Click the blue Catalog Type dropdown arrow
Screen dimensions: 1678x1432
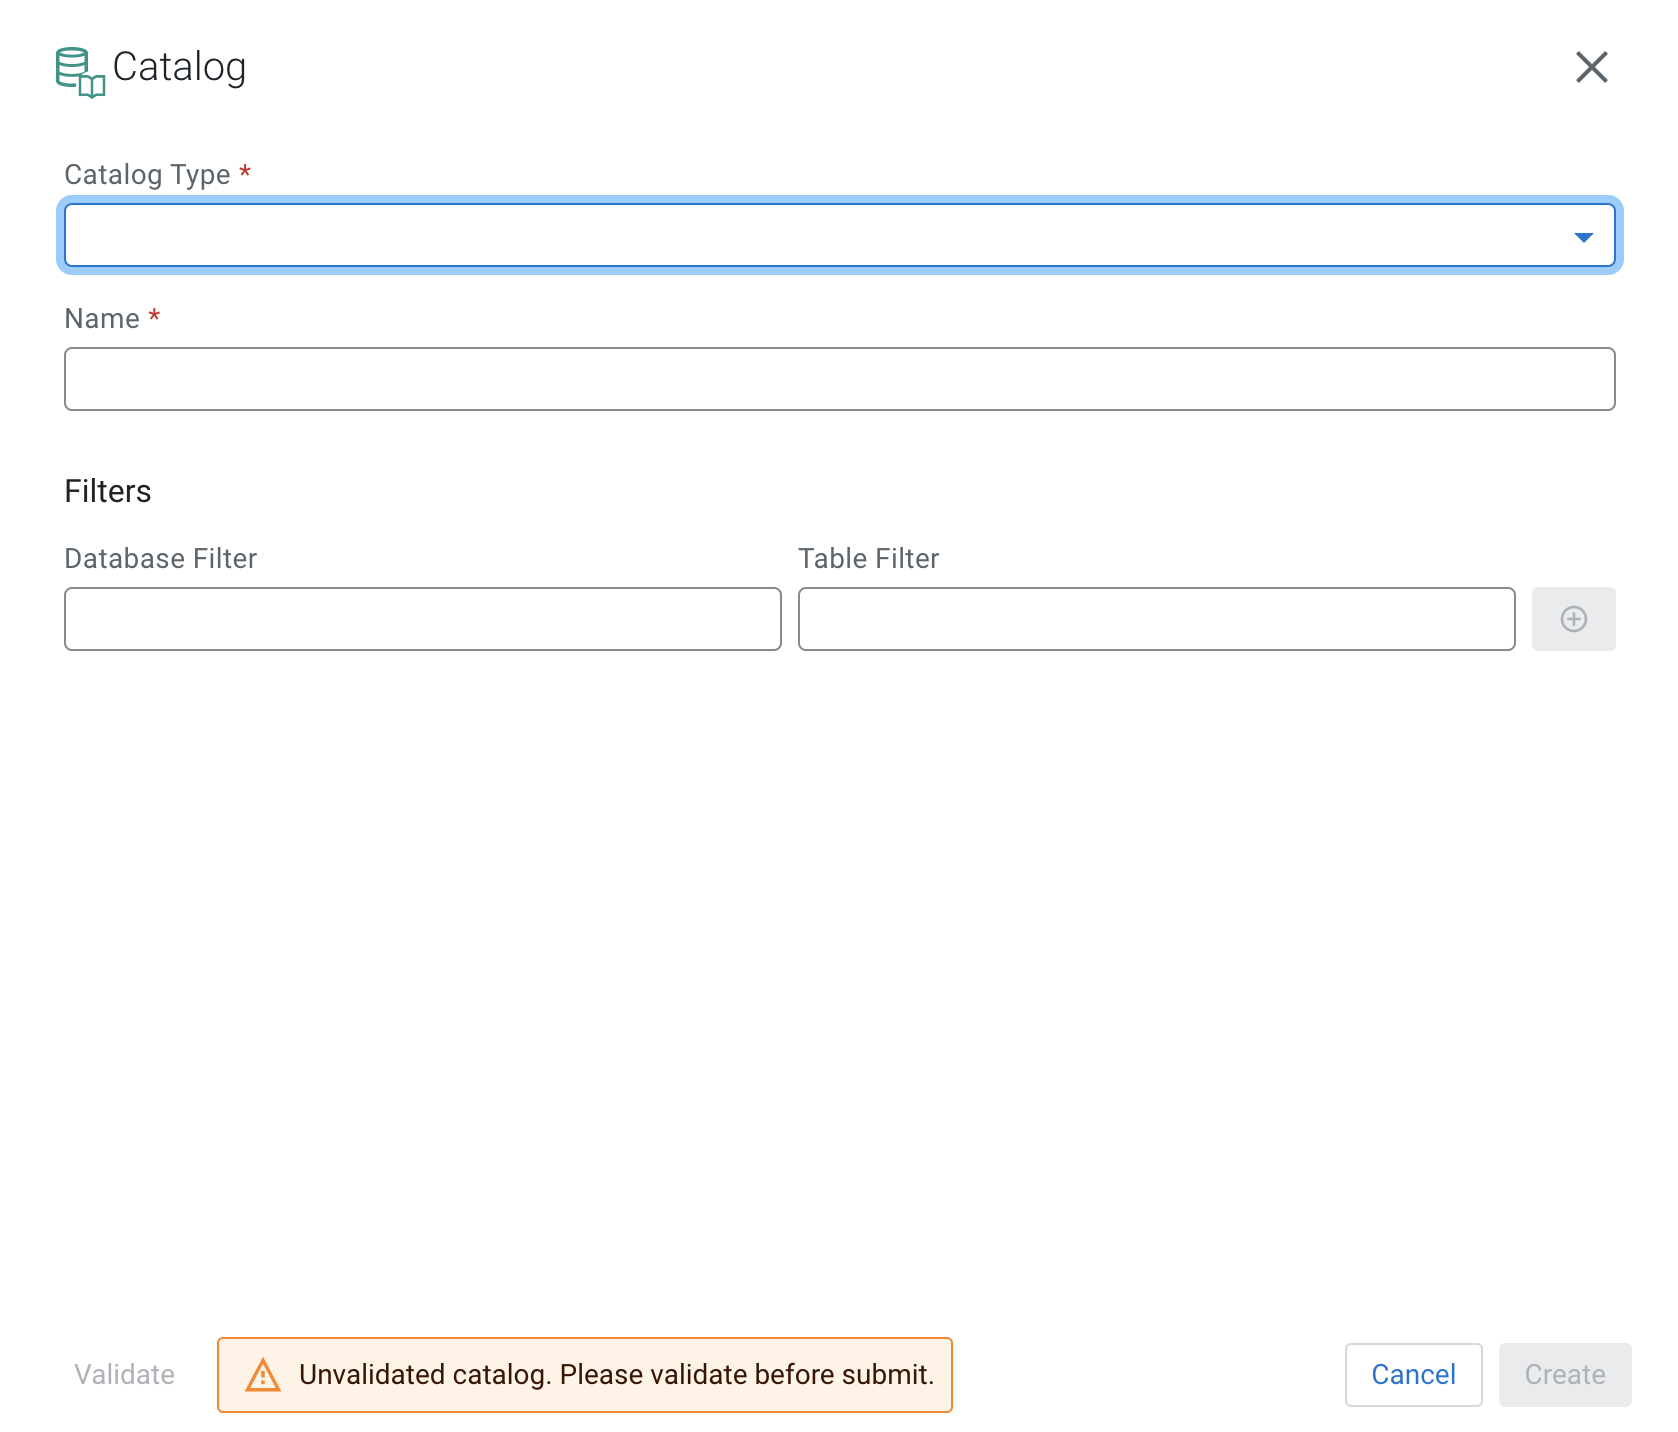(1583, 237)
